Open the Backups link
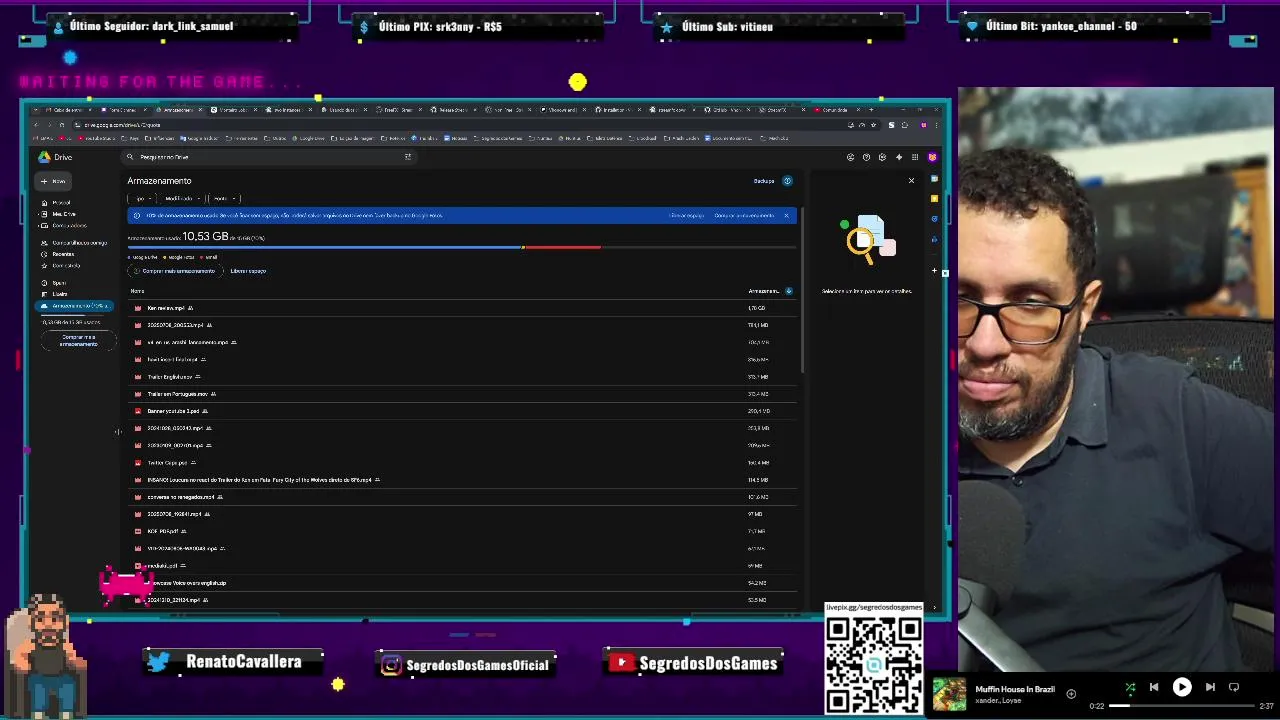The width and height of the screenshot is (1280, 720). 764,181
